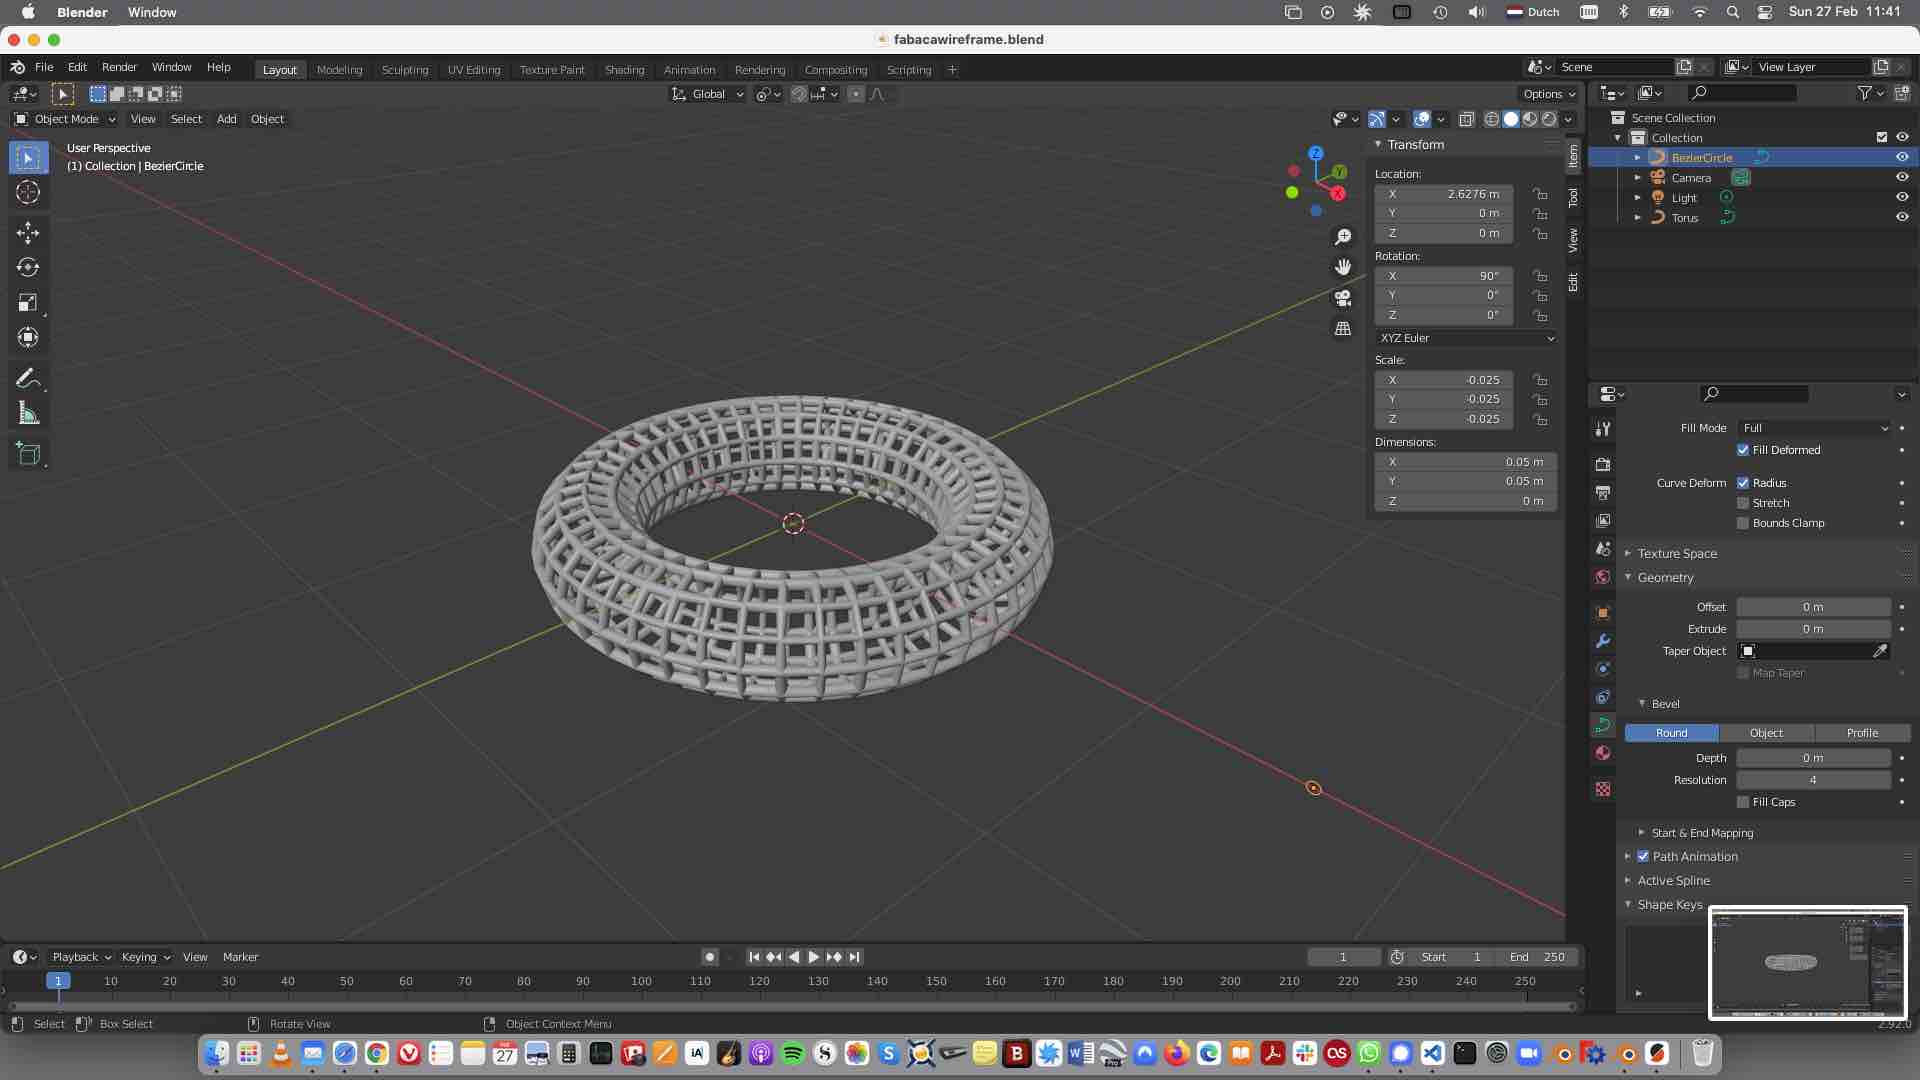Enable Fill Caps checkbox

[1743, 802]
